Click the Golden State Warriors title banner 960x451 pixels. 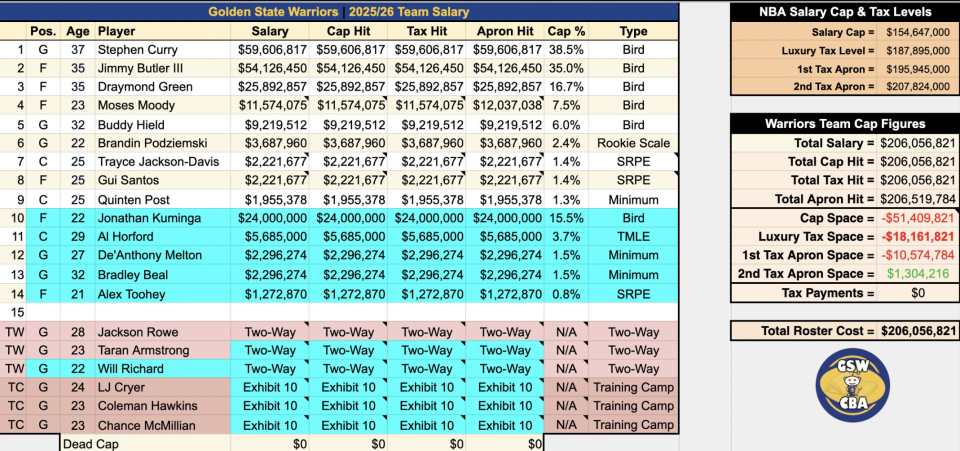(x=339, y=12)
